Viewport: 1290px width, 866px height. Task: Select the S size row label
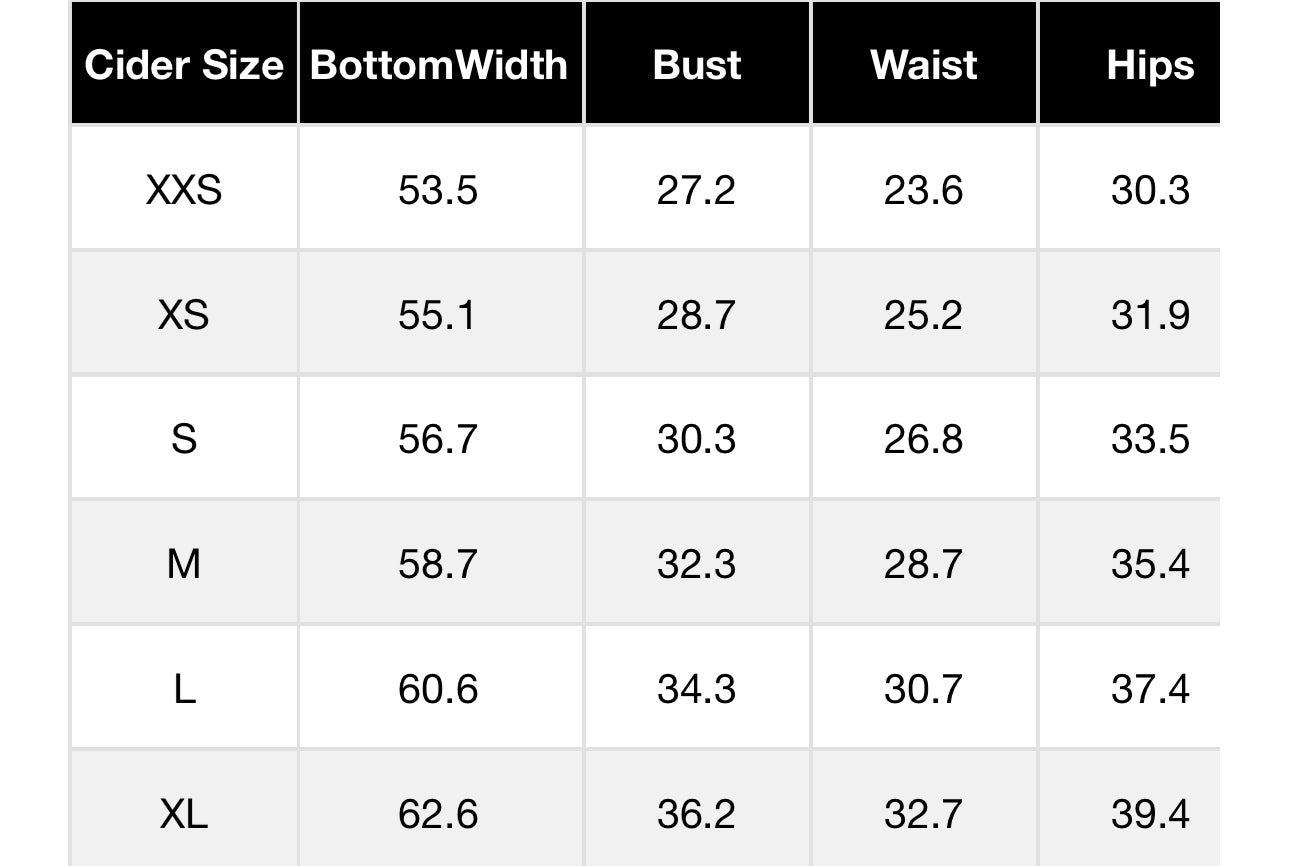click(x=184, y=439)
